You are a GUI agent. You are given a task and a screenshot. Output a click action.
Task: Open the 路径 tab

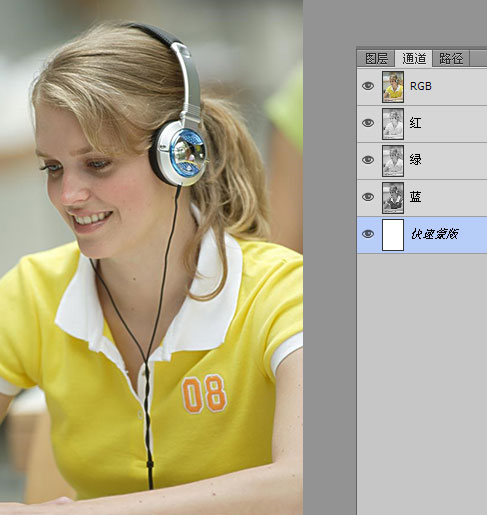[x=451, y=59]
